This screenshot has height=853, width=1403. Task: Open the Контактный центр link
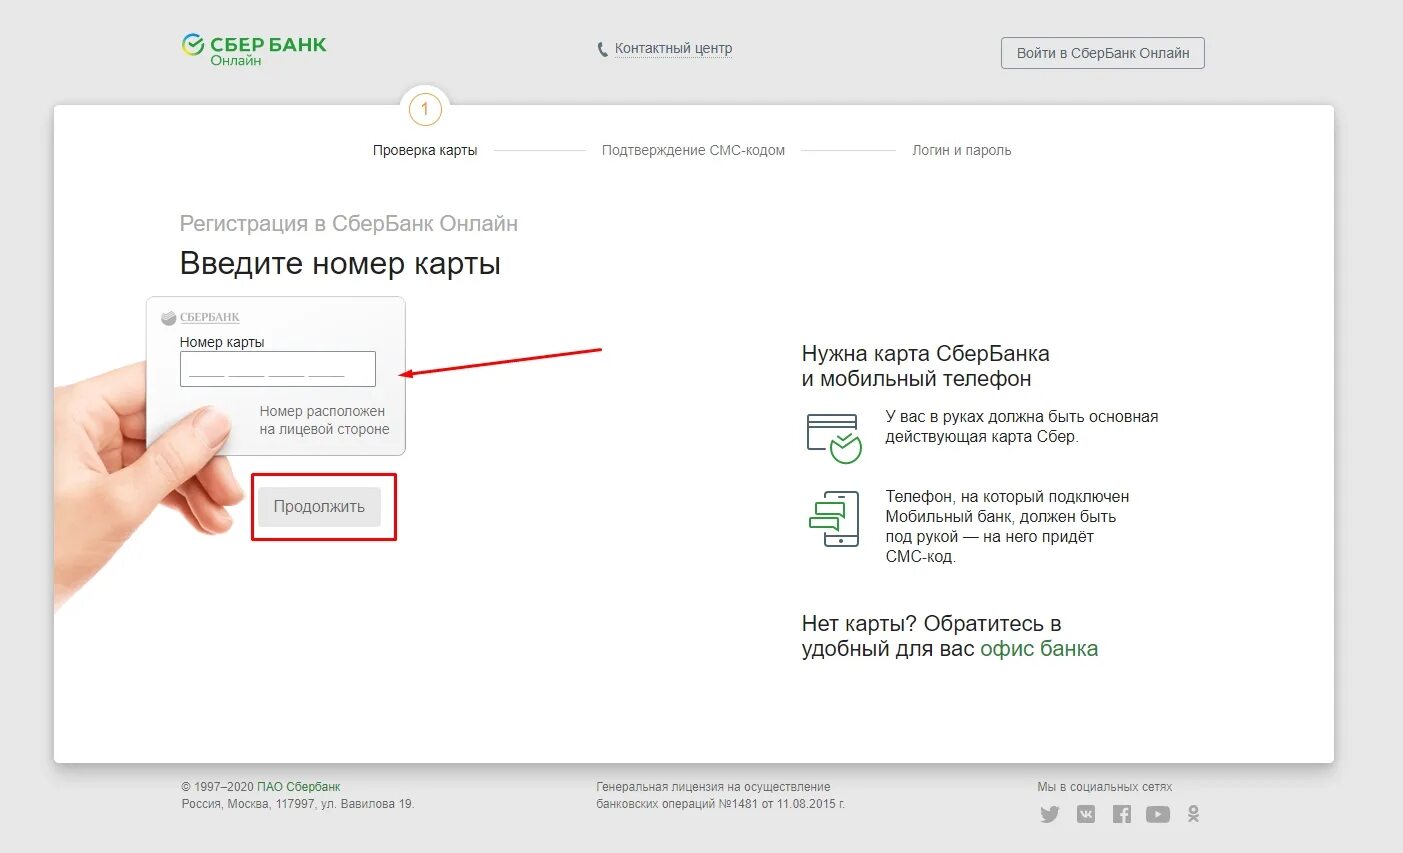pyautogui.click(x=673, y=48)
